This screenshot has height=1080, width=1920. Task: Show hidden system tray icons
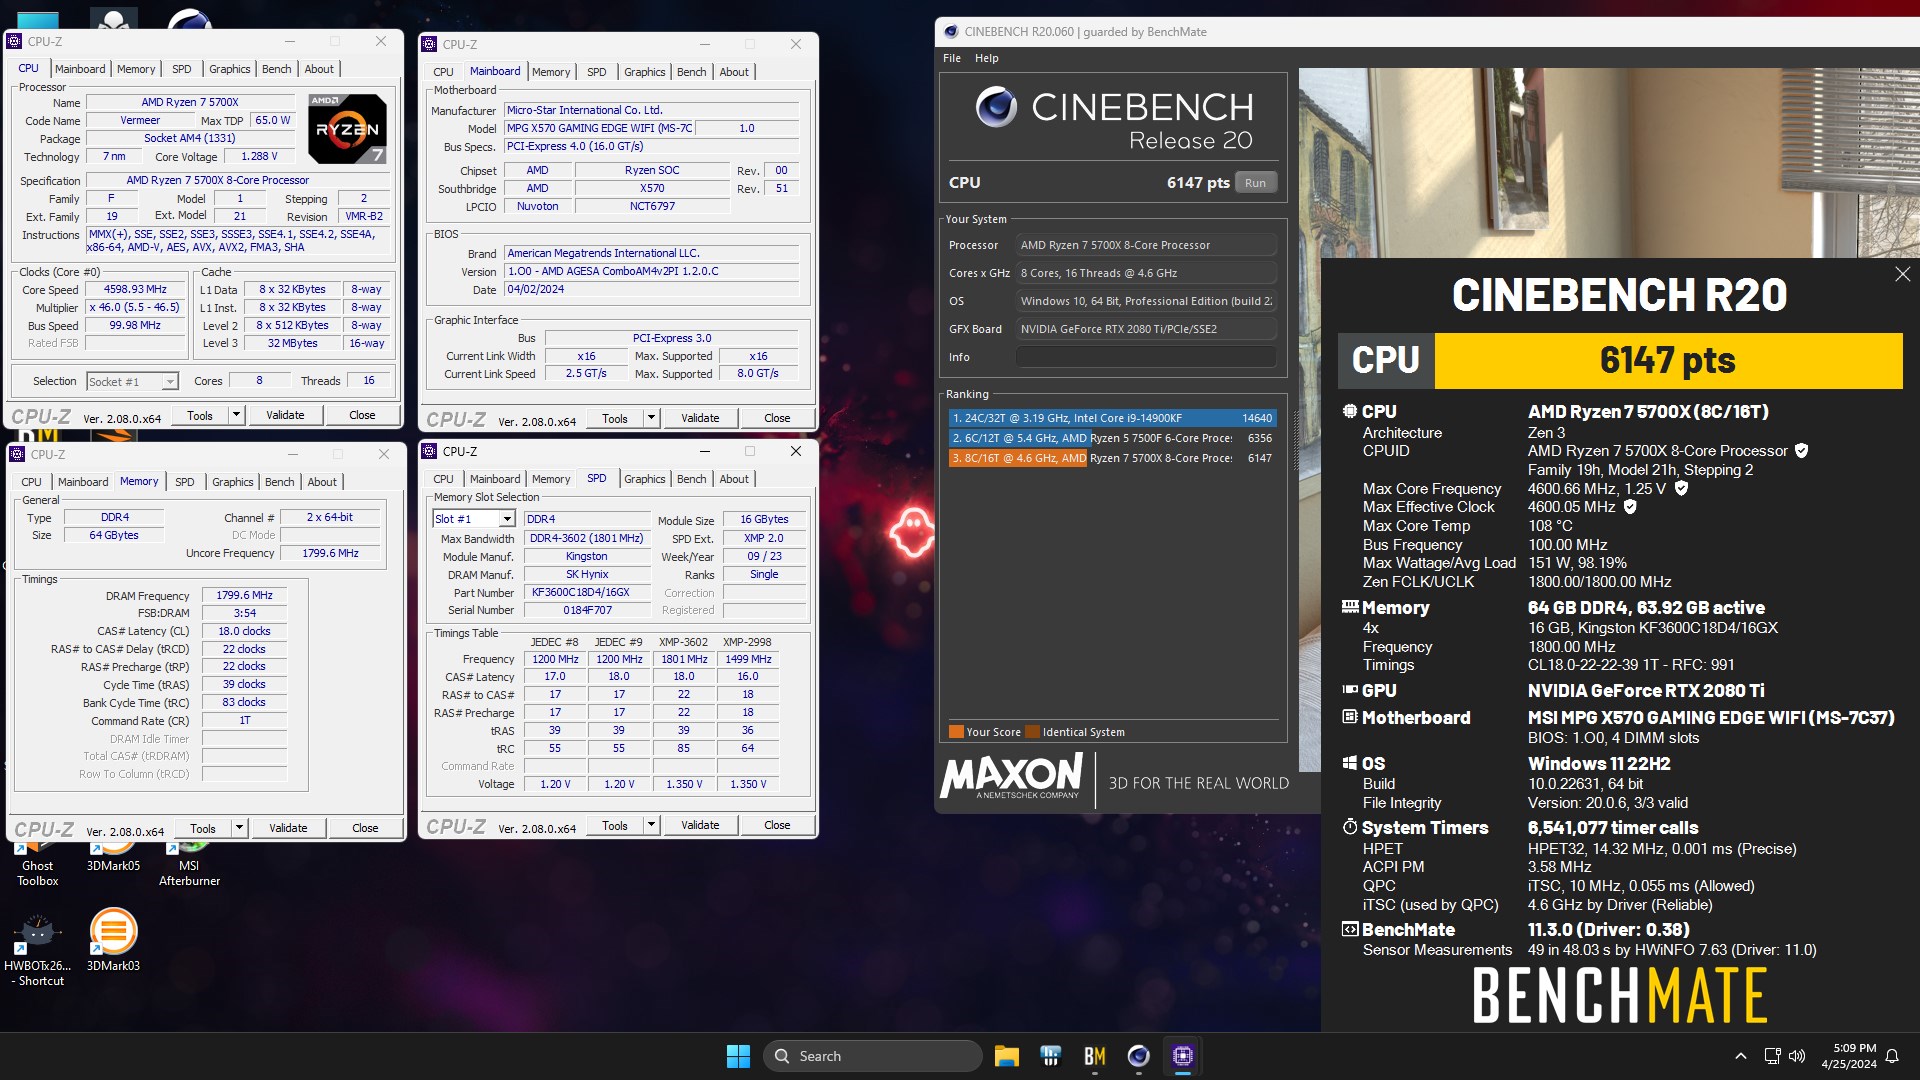point(1741,1056)
